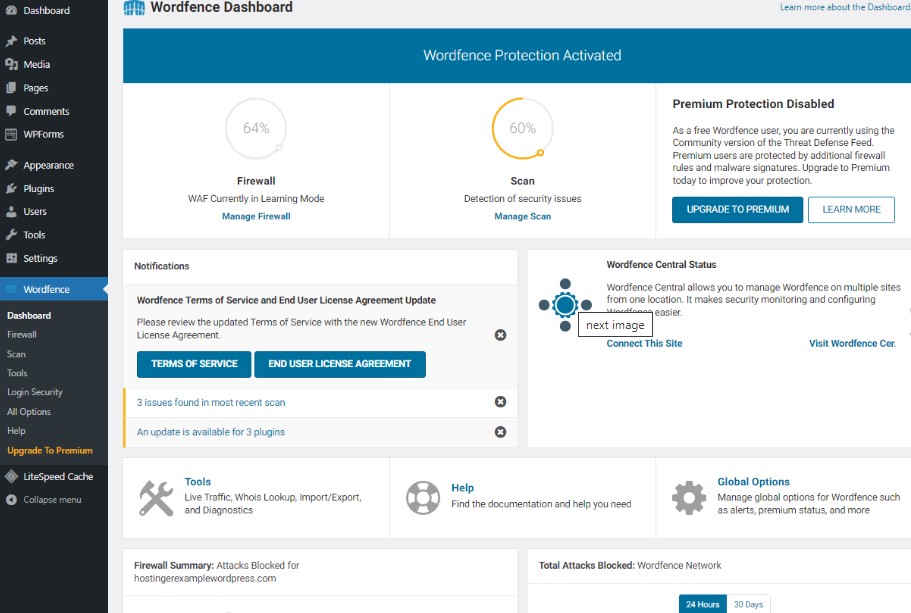911x613 pixels.
Task: Click the Help lifebuoy icon
Action: (423, 497)
